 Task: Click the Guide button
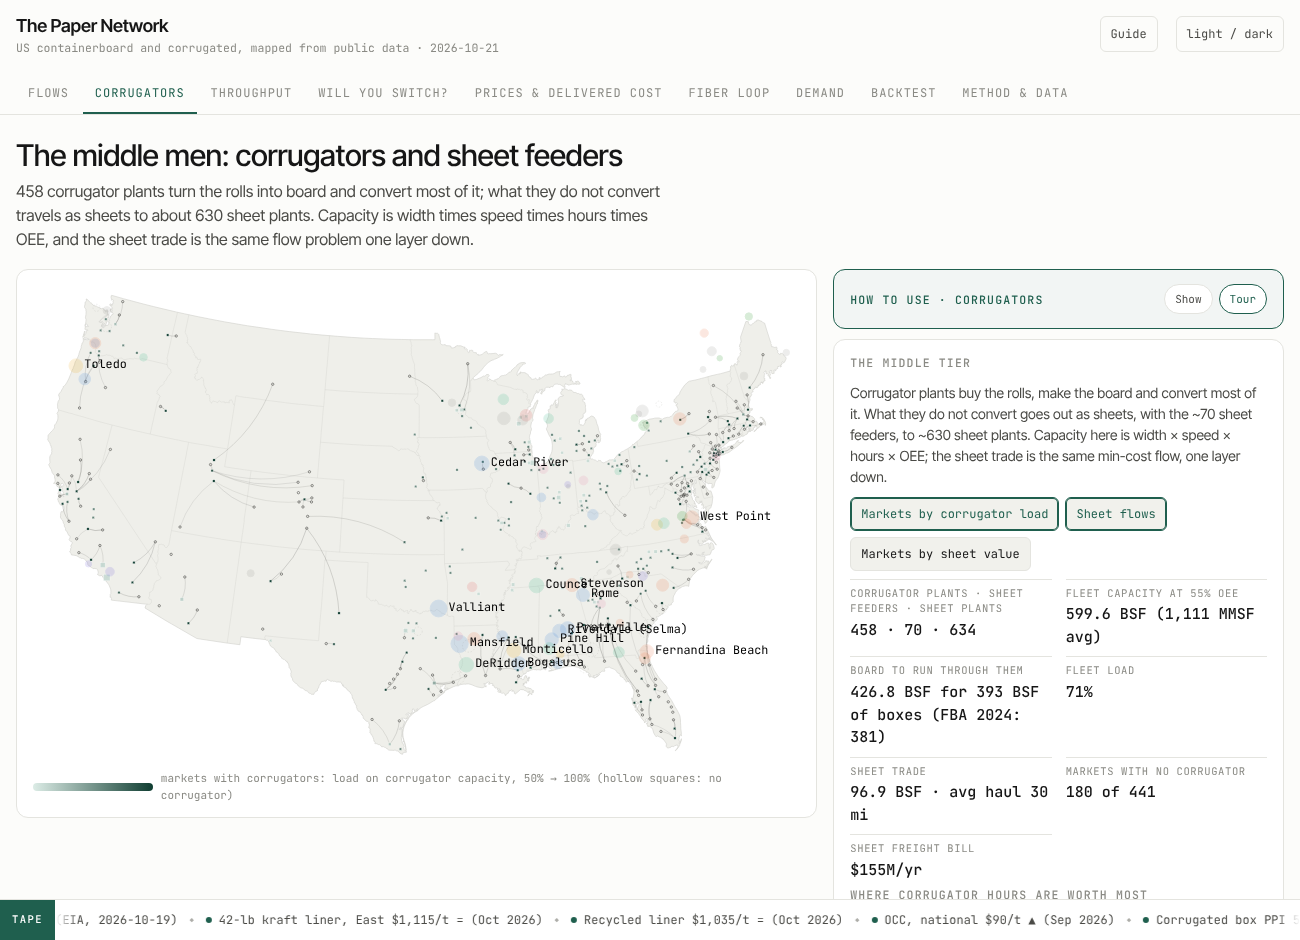click(1129, 34)
